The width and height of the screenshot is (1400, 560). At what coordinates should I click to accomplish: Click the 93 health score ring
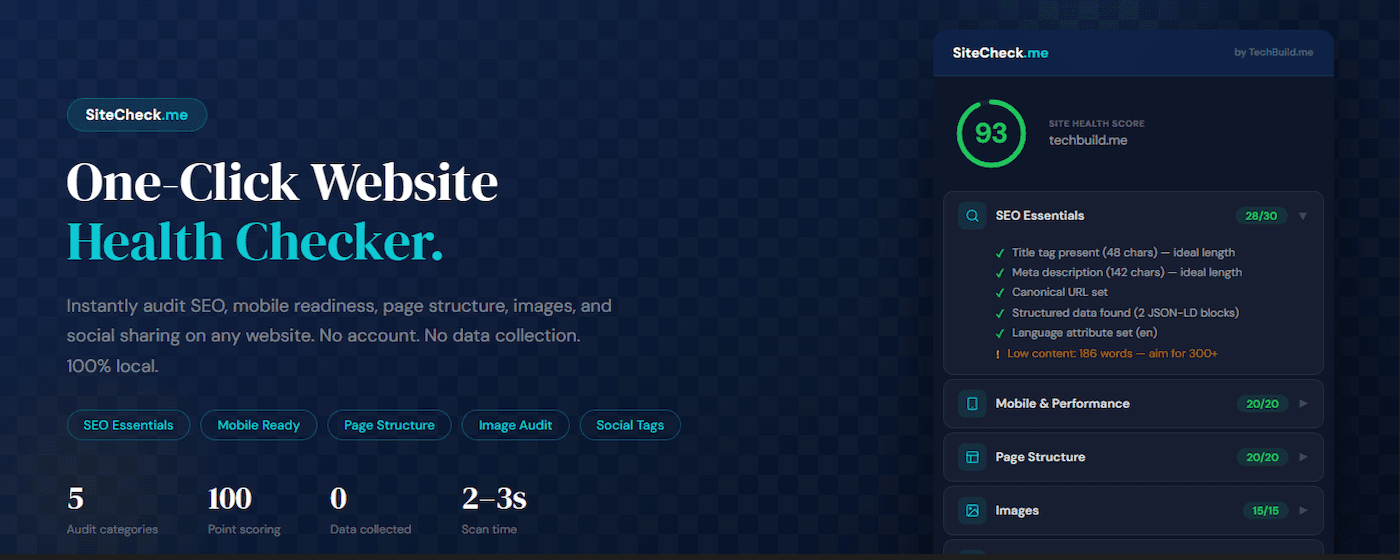pyautogui.click(x=991, y=133)
